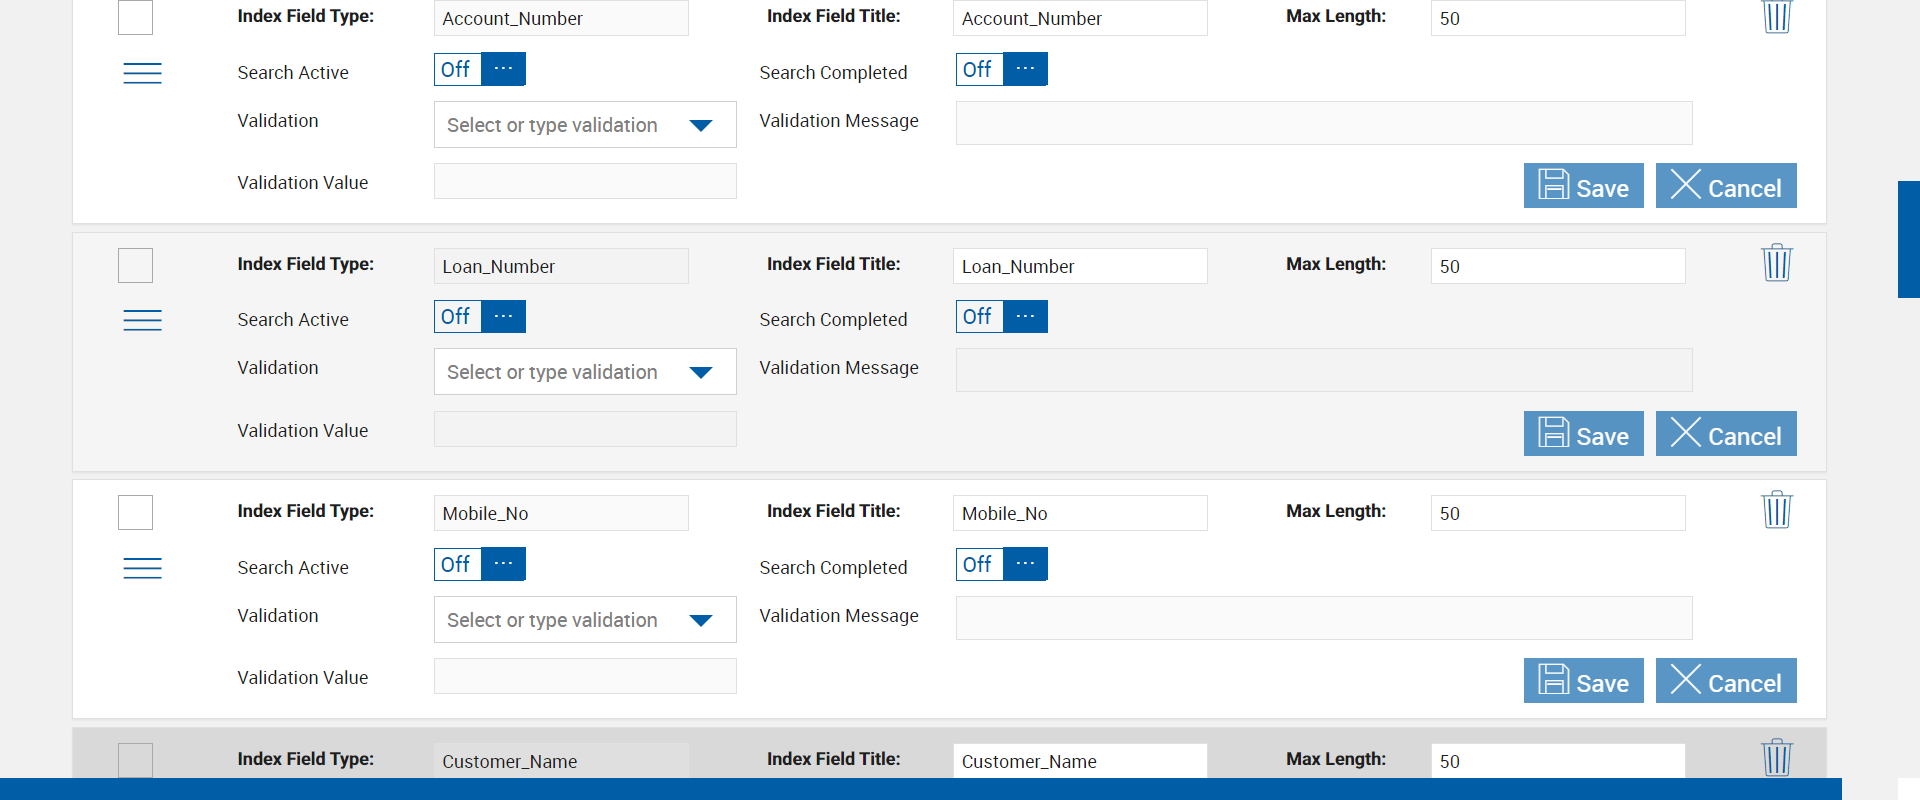The image size is (1920, 800).
Task: Toggle Search Completed for Mobile_No
Action: tap(1001, 564)
